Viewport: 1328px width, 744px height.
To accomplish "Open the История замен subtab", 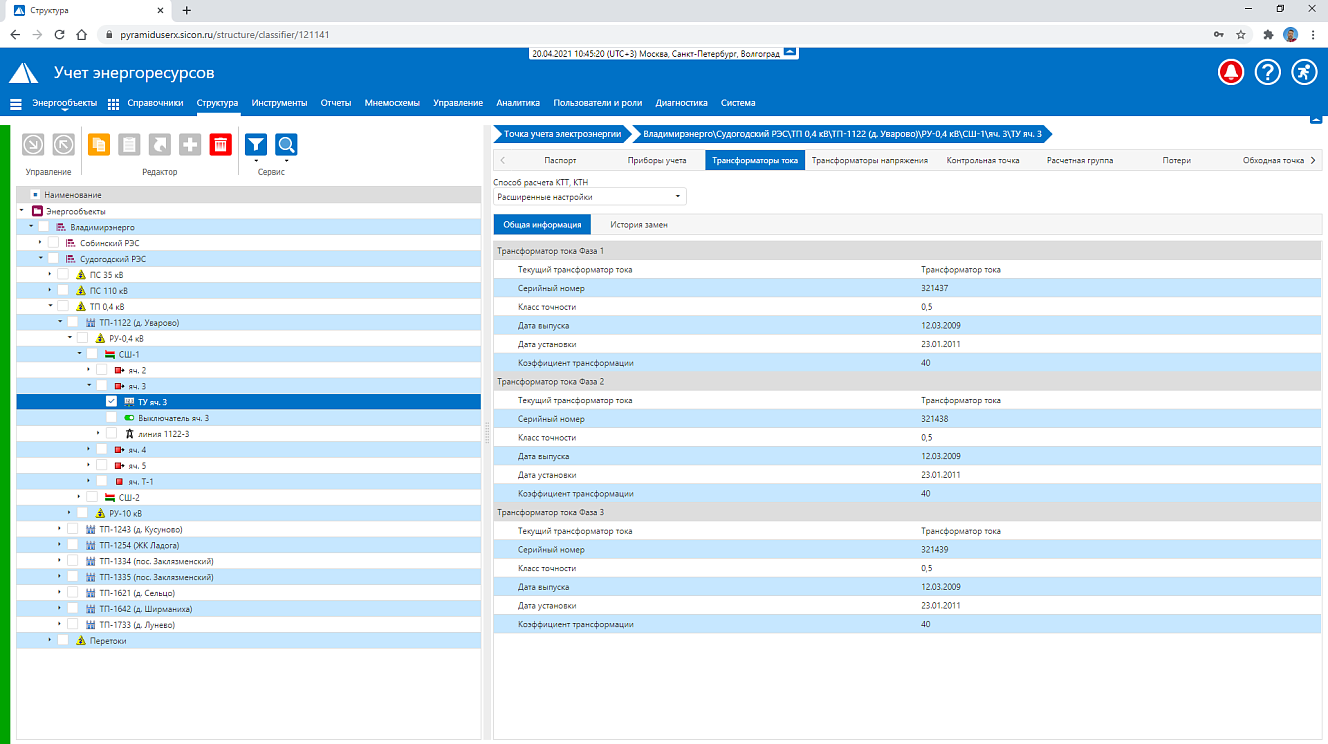I will pos(639,225).
